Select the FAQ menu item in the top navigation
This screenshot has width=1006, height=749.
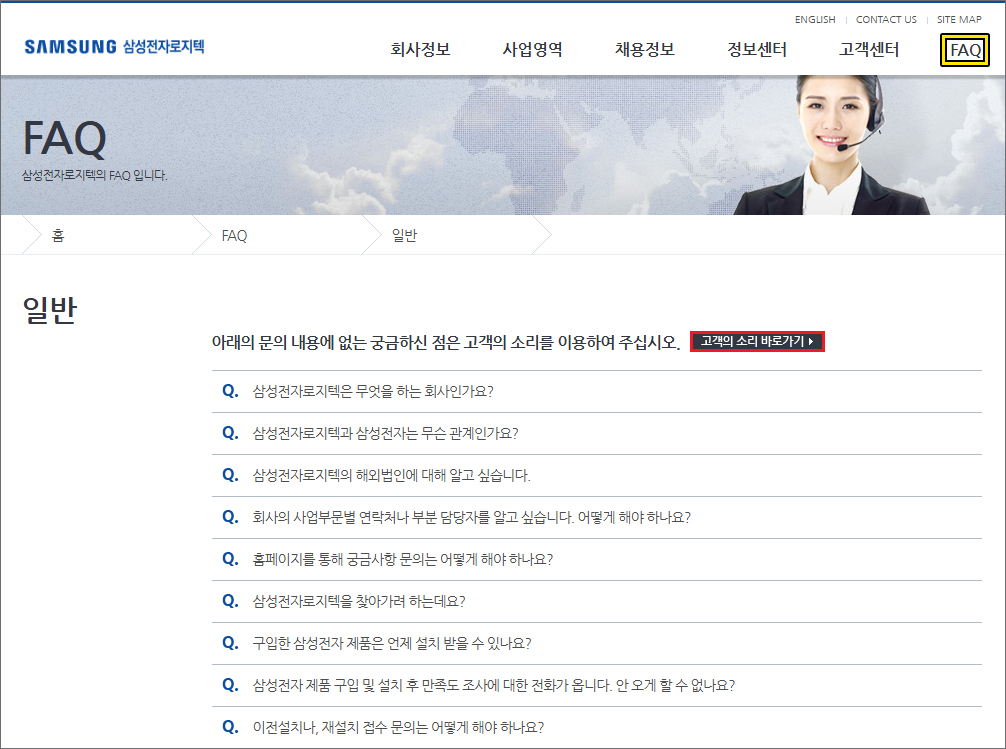point(965,50)
